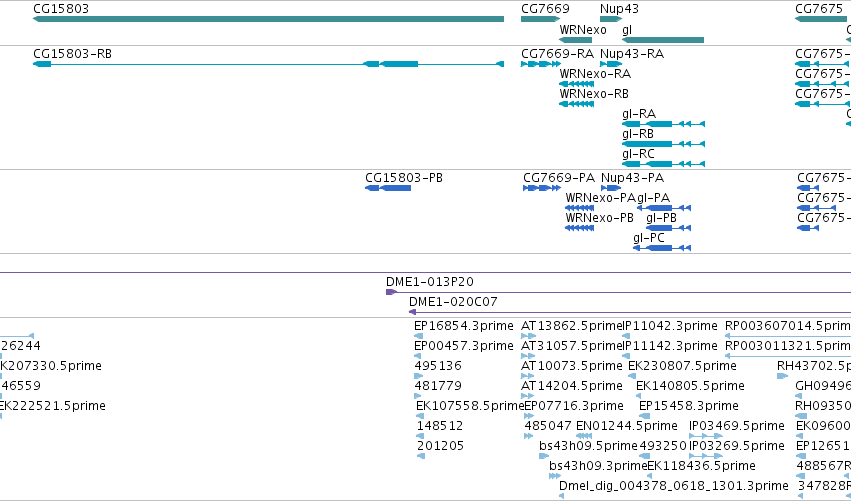The width and height of the screenshot is (851, 501).
Task: Click the WRNexo-PB protein label
Action: [599, 218]
